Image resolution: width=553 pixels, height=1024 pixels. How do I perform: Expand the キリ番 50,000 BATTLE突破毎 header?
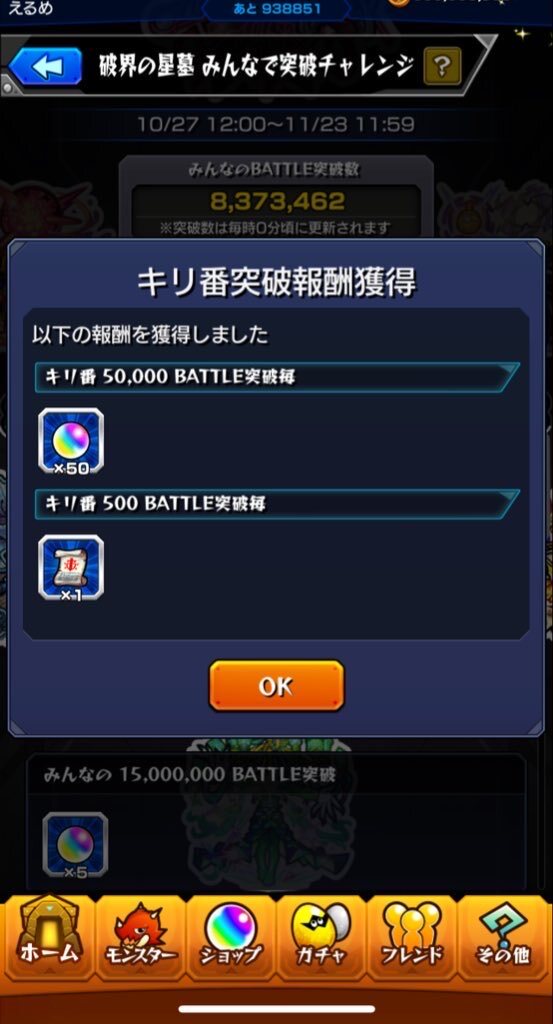[x=277, y=377]
